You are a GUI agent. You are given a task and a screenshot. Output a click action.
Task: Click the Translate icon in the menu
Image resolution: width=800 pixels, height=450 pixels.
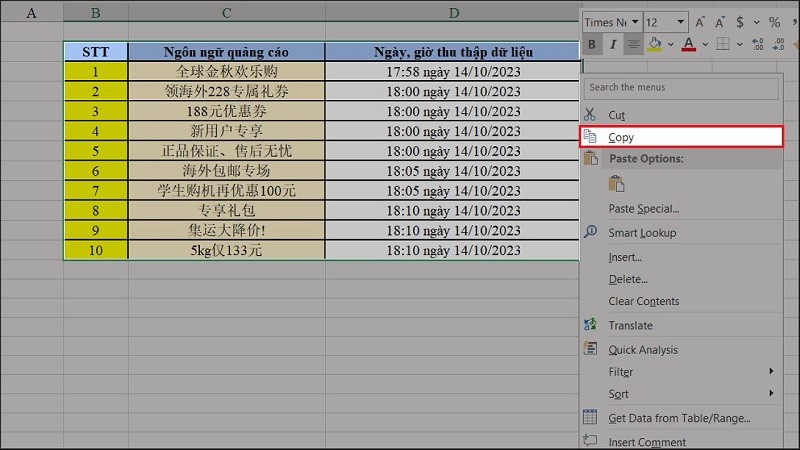[x=590, y=324]
